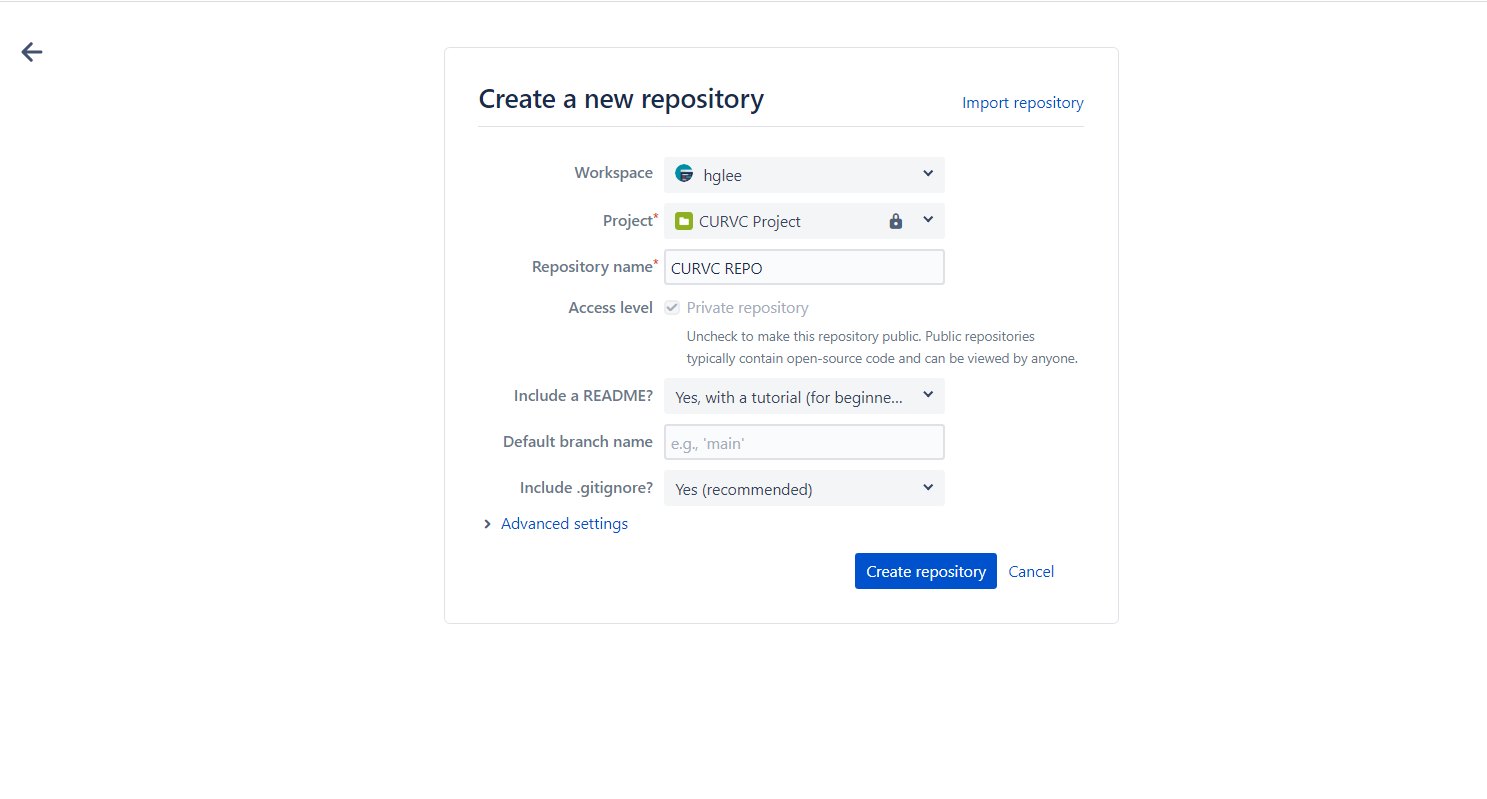Click the Include .gitignore dropdown chevron
This screenshot has width=1487, height=799.
(928, 488)
